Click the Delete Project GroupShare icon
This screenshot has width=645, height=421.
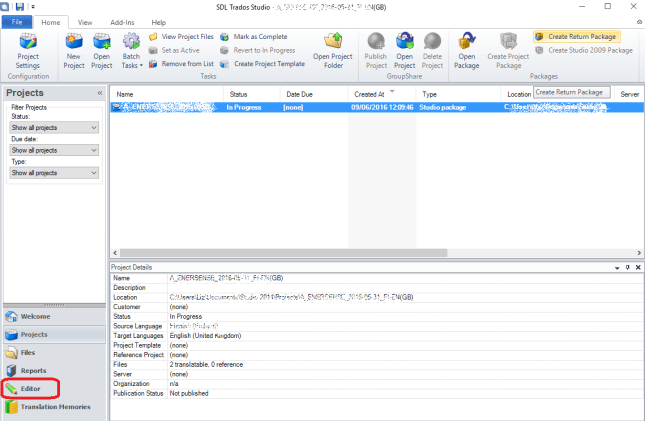[432, 49]
